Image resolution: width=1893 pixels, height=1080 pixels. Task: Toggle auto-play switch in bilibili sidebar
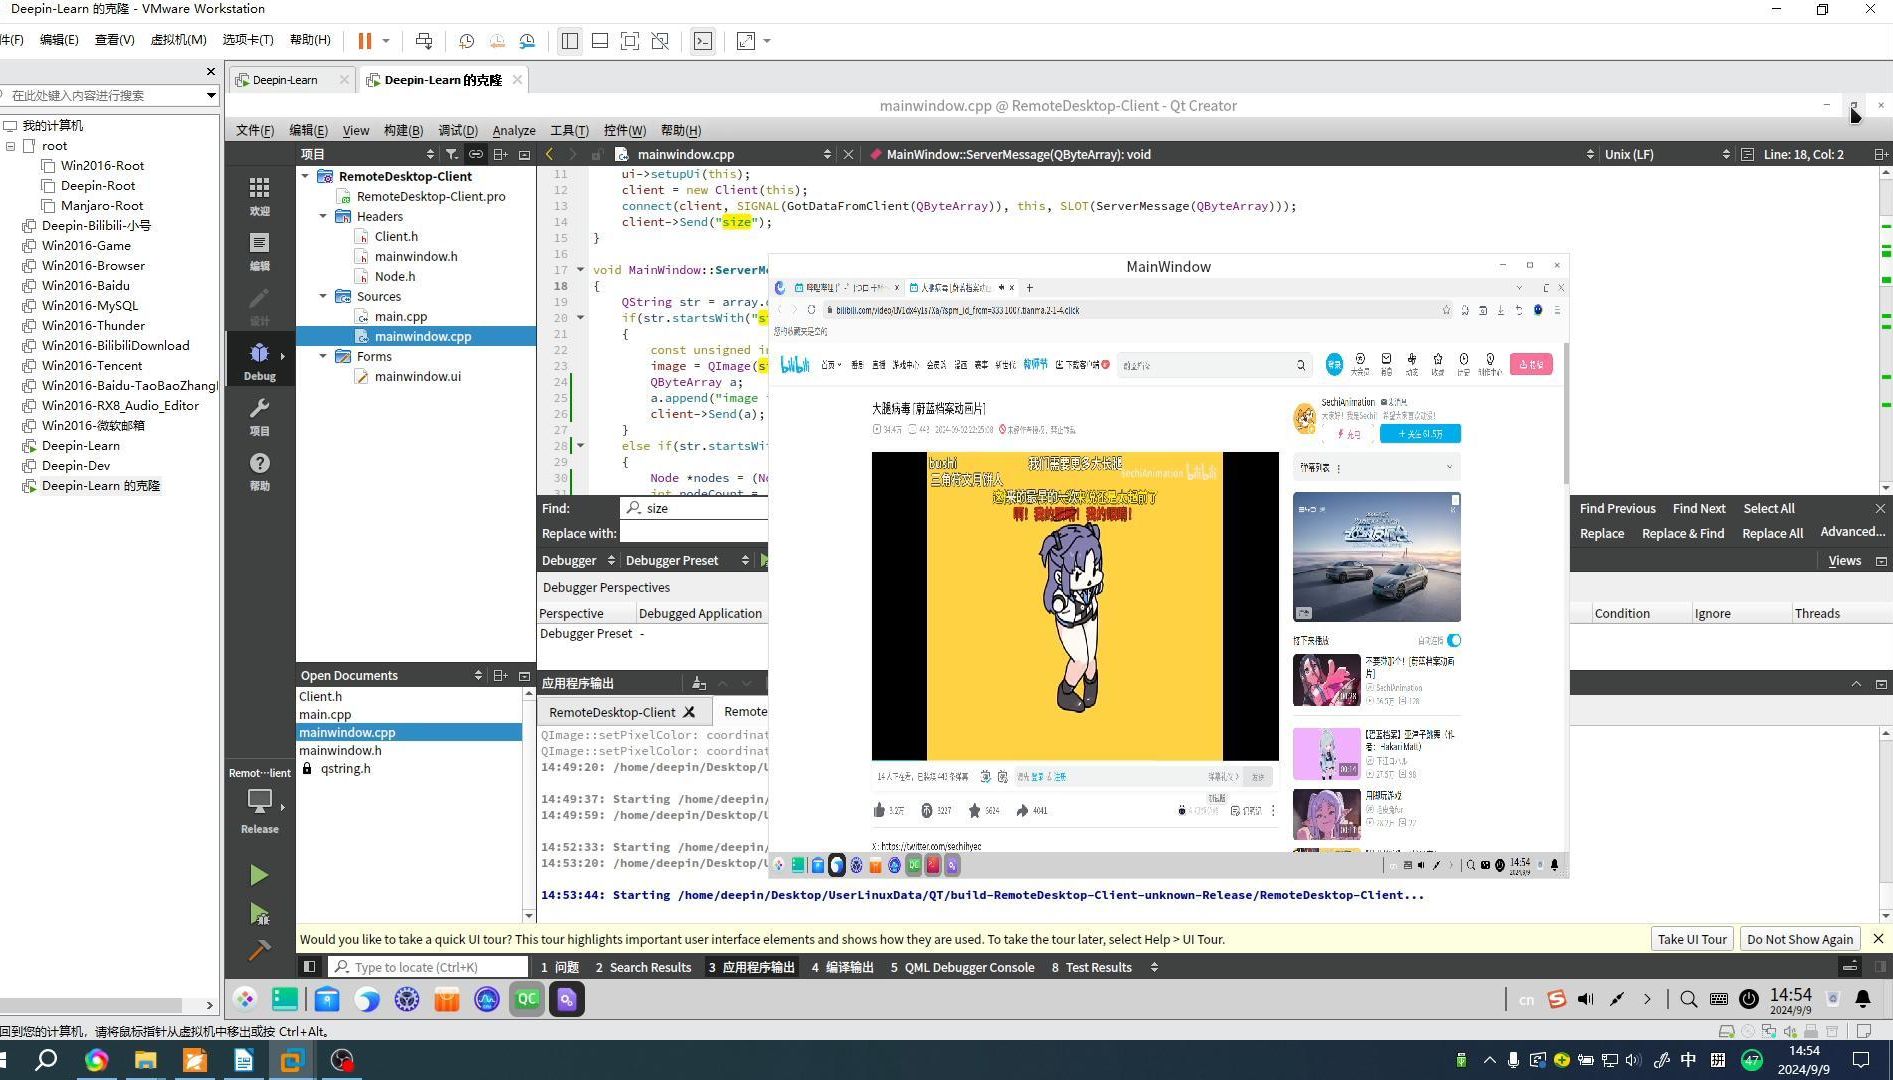(1454, 640)
